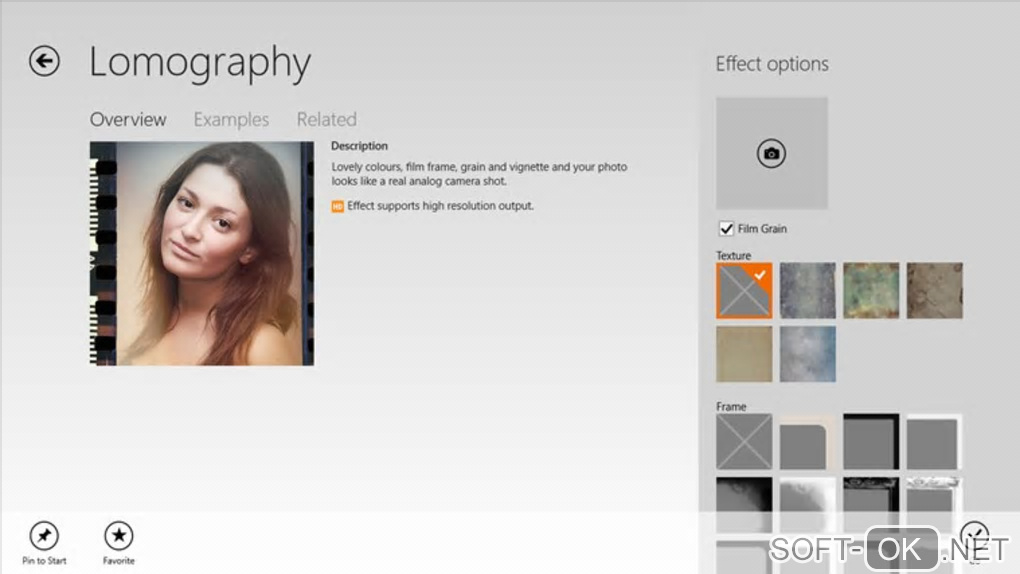
Task: Pin effect to Start
Action: pyautogui.click(x=44, y=543)
